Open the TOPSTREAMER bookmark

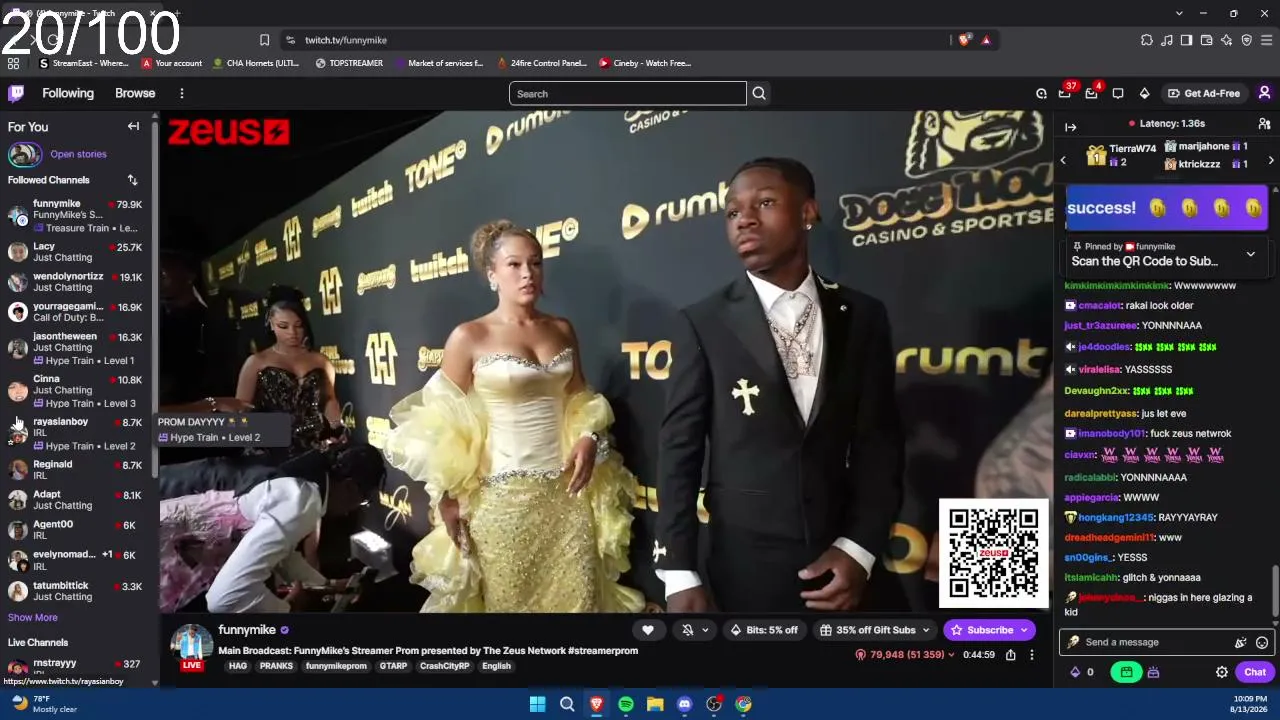(349, 63)
